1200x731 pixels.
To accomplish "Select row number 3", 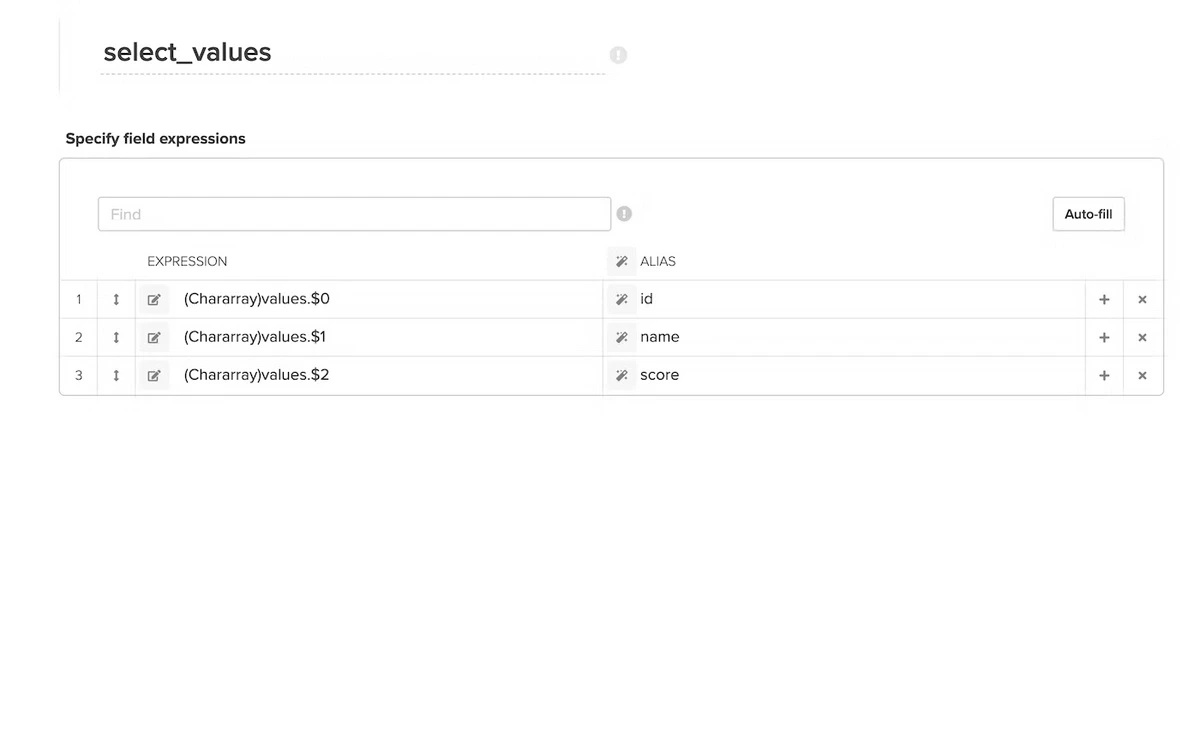I will click(x=78, y=375).
